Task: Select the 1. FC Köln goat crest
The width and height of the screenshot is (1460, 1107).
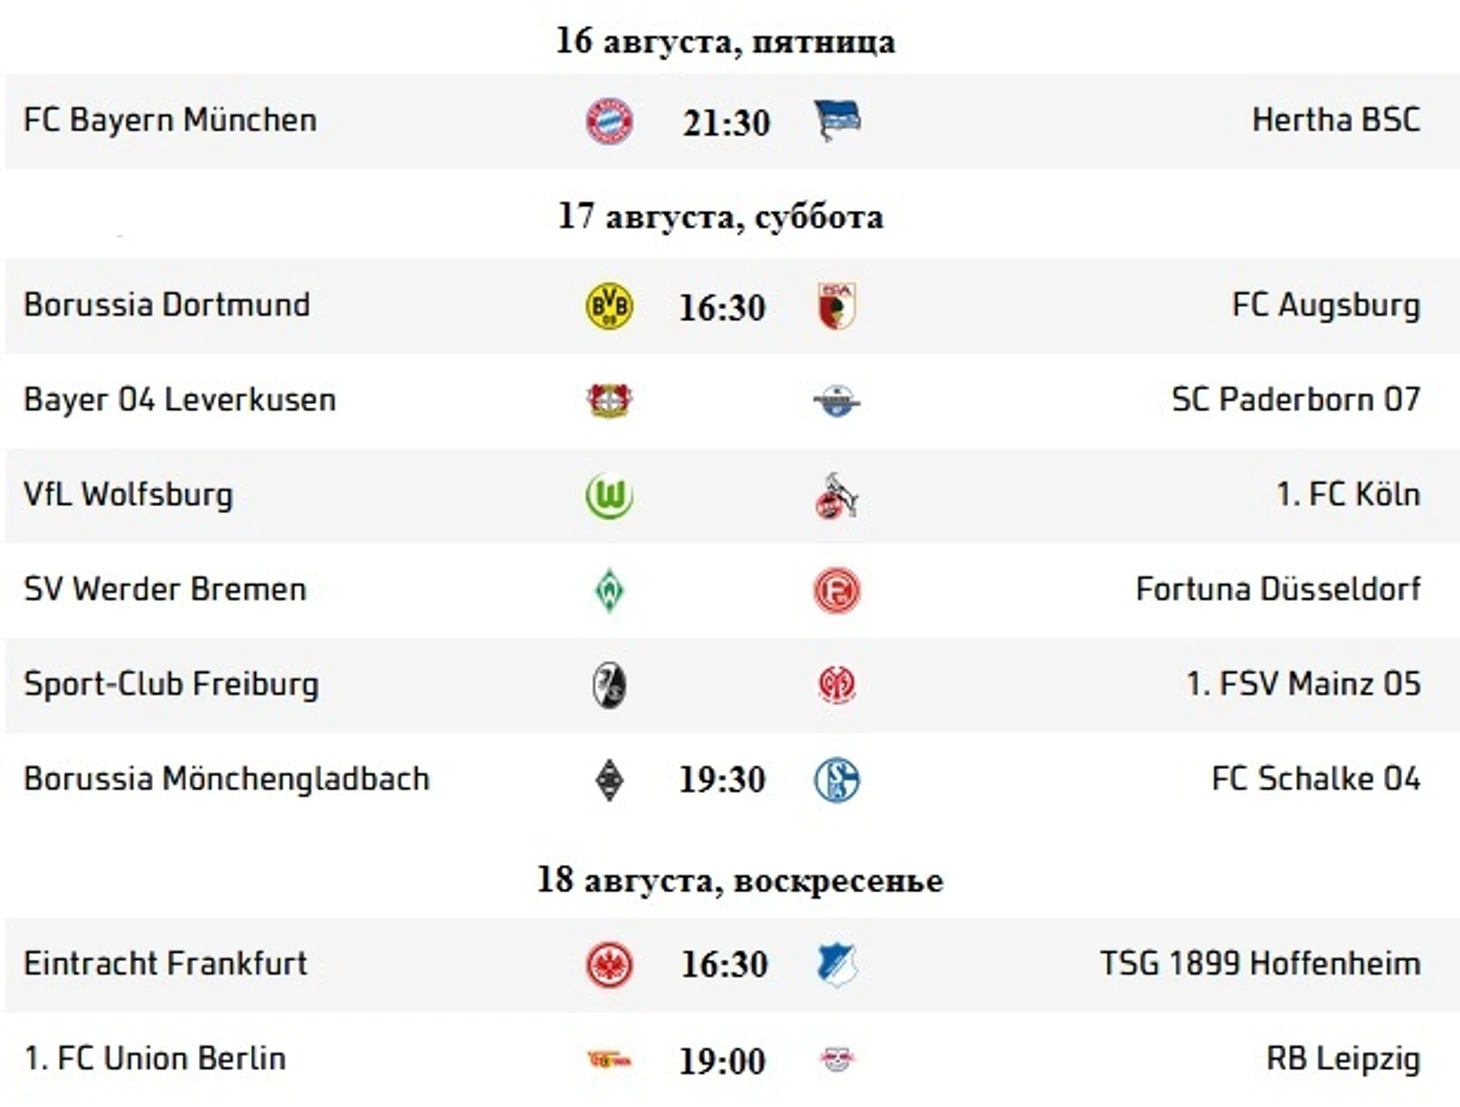Action: pyautogui.click(x=837, y=496)
